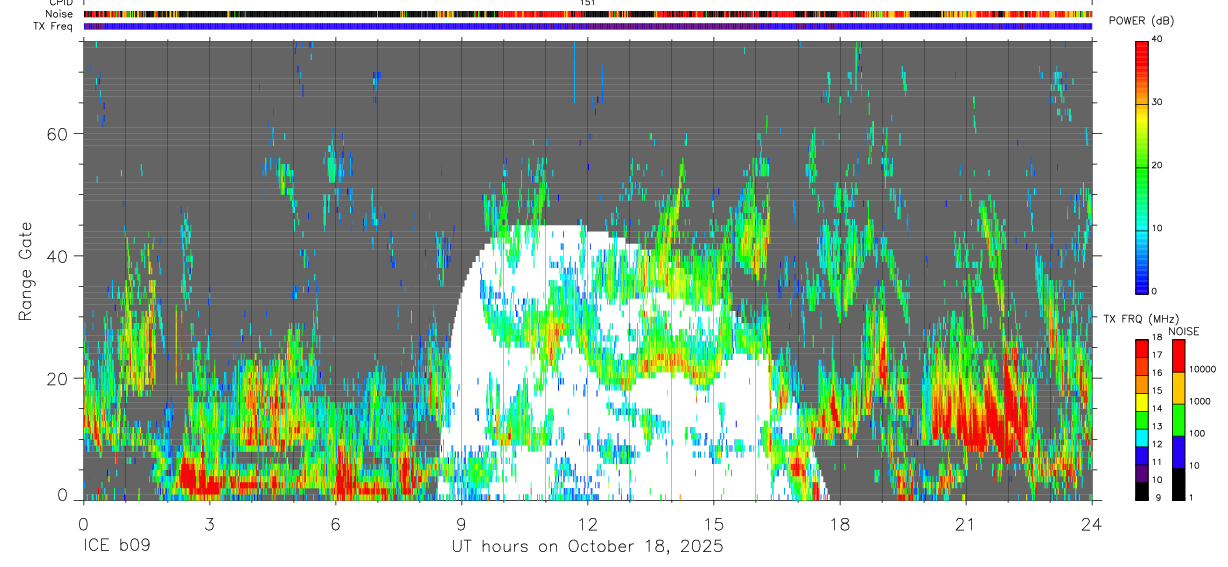Click the 24 tick on UT hours axis
The height and width of the screenshot is (567, 1228).
[x=1092, y=524]
